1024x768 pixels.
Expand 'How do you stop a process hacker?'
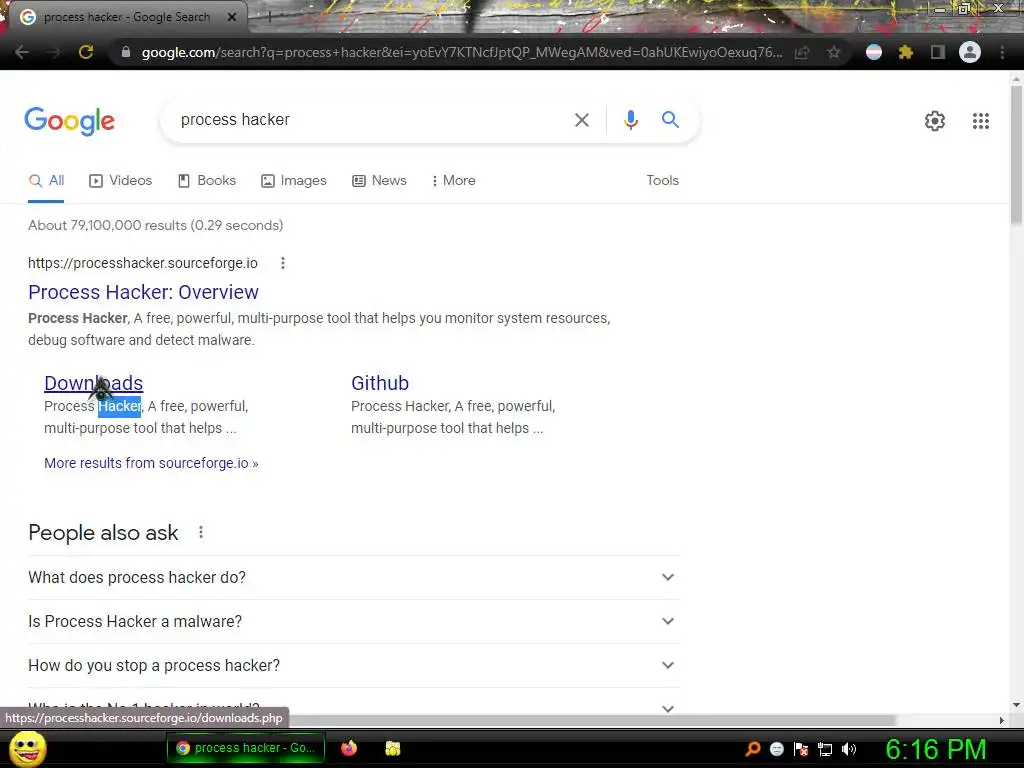(x=354, y=665)
